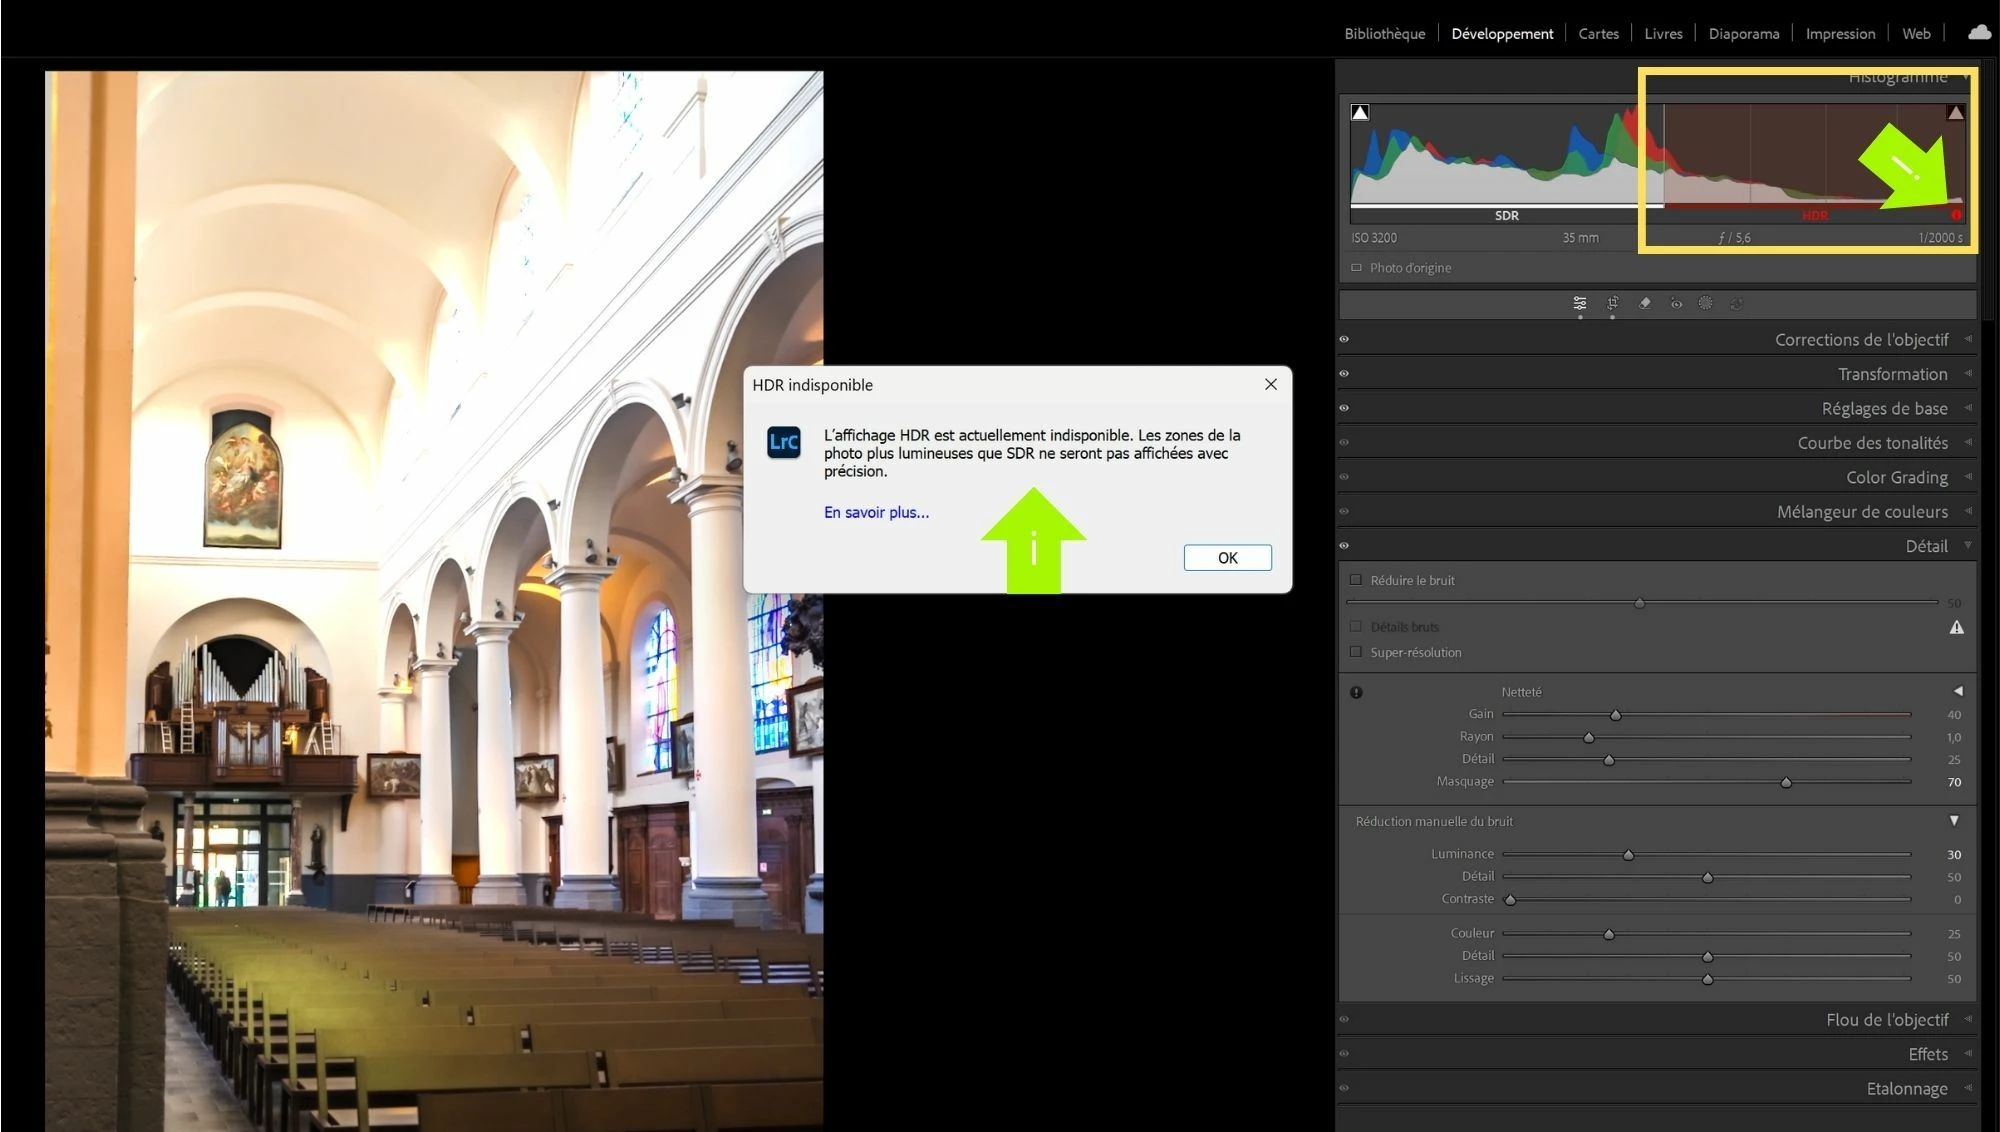Screen dimensions: 2000x1132
Task: Switch to the Bibliothèque module
Action: pyautogui.click(x=1384, y=34)
